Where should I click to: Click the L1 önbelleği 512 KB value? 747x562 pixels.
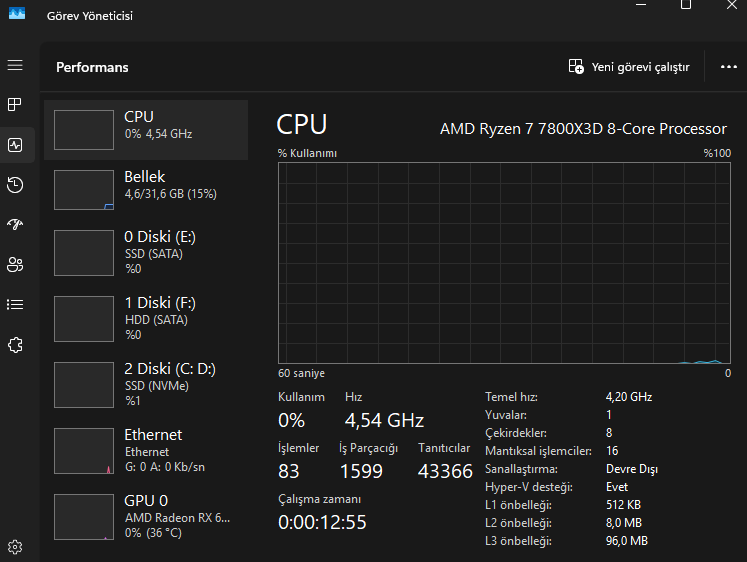point(623,505)
